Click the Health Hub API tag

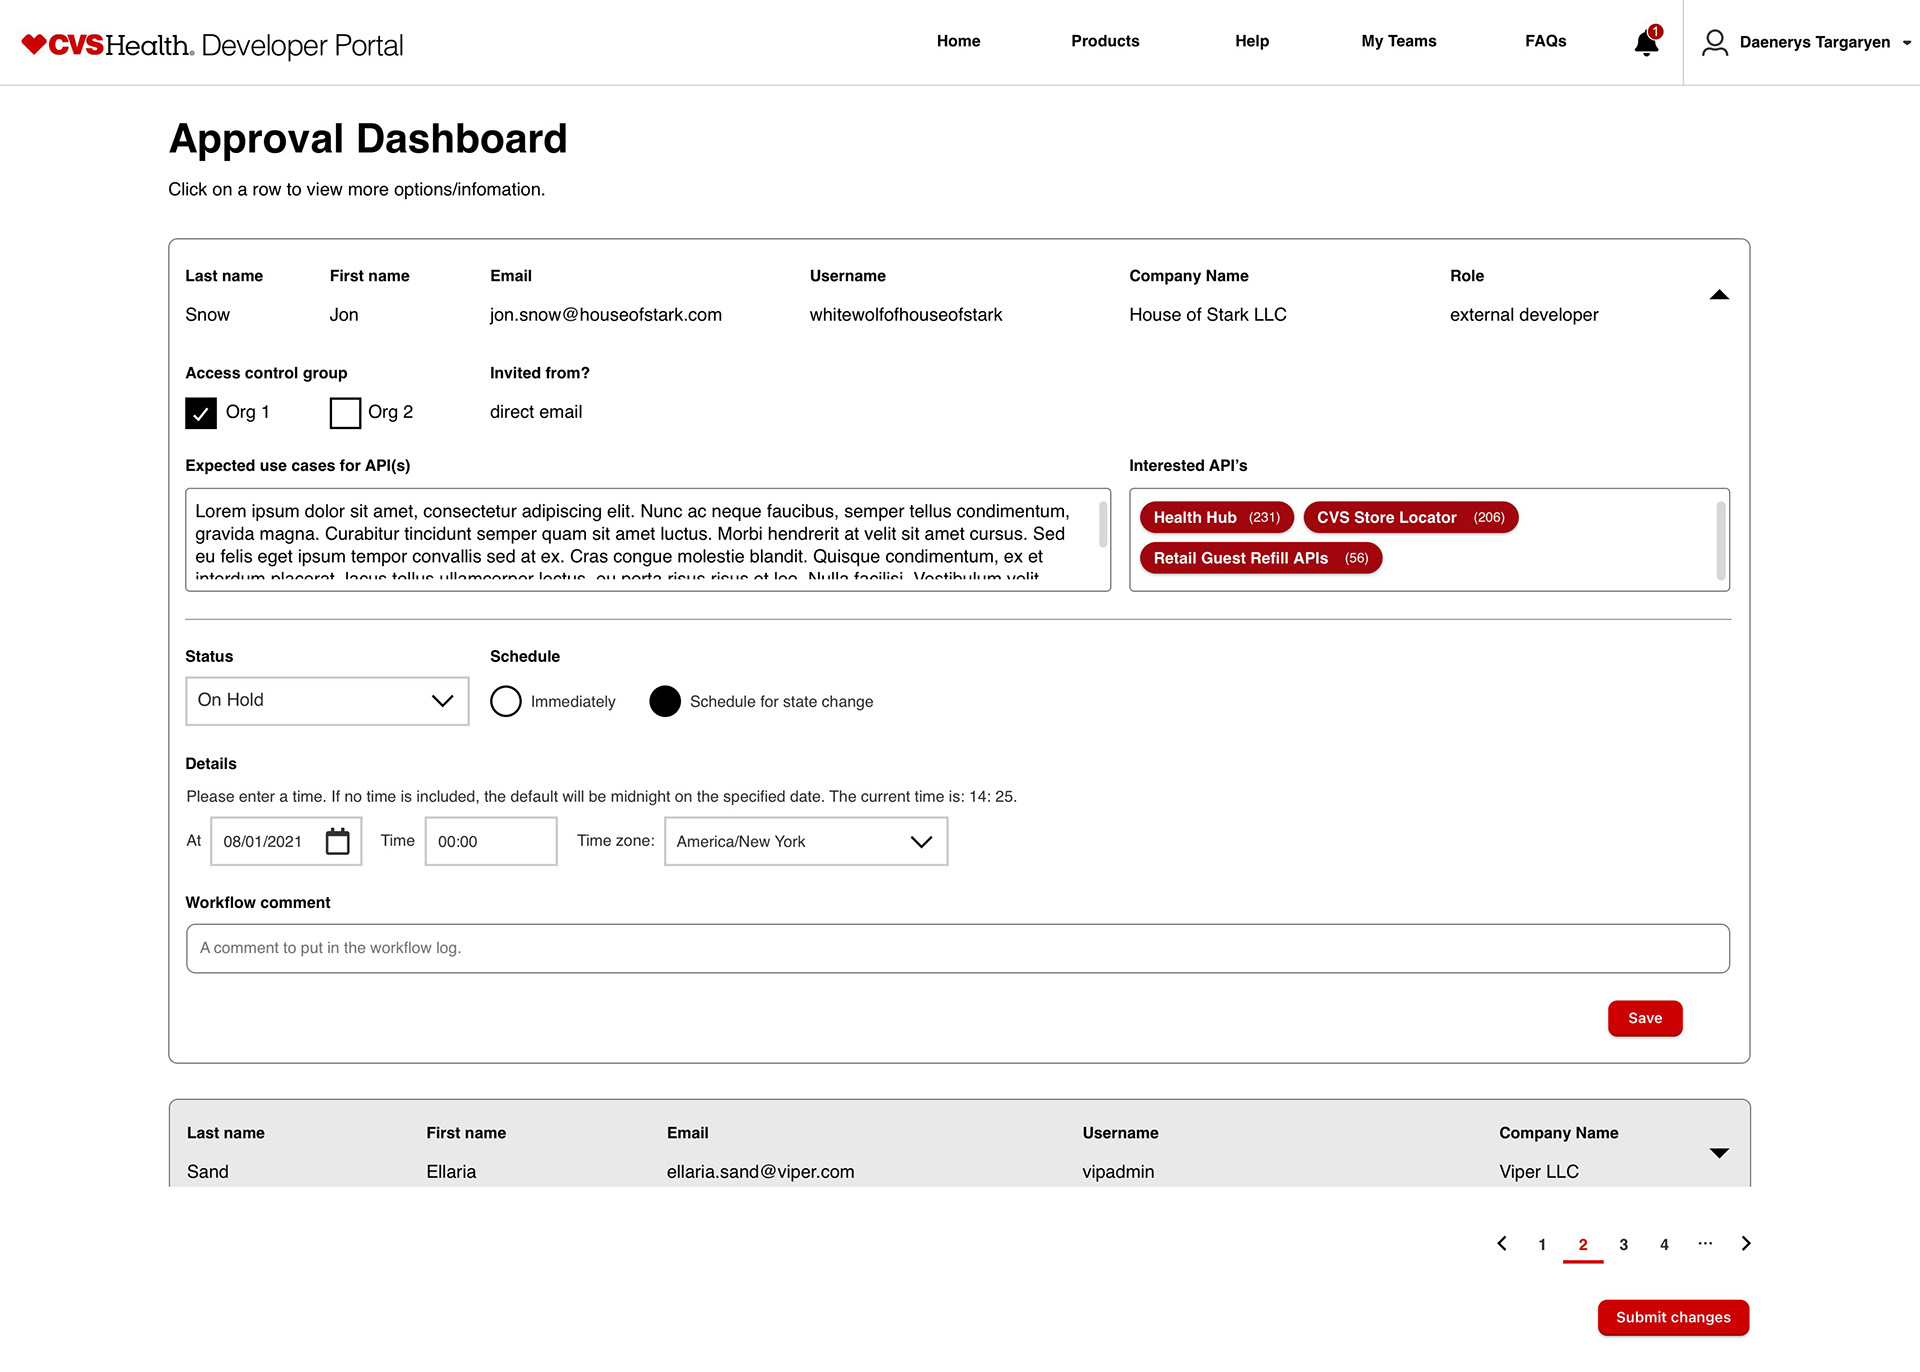[x=1216, y=517]
